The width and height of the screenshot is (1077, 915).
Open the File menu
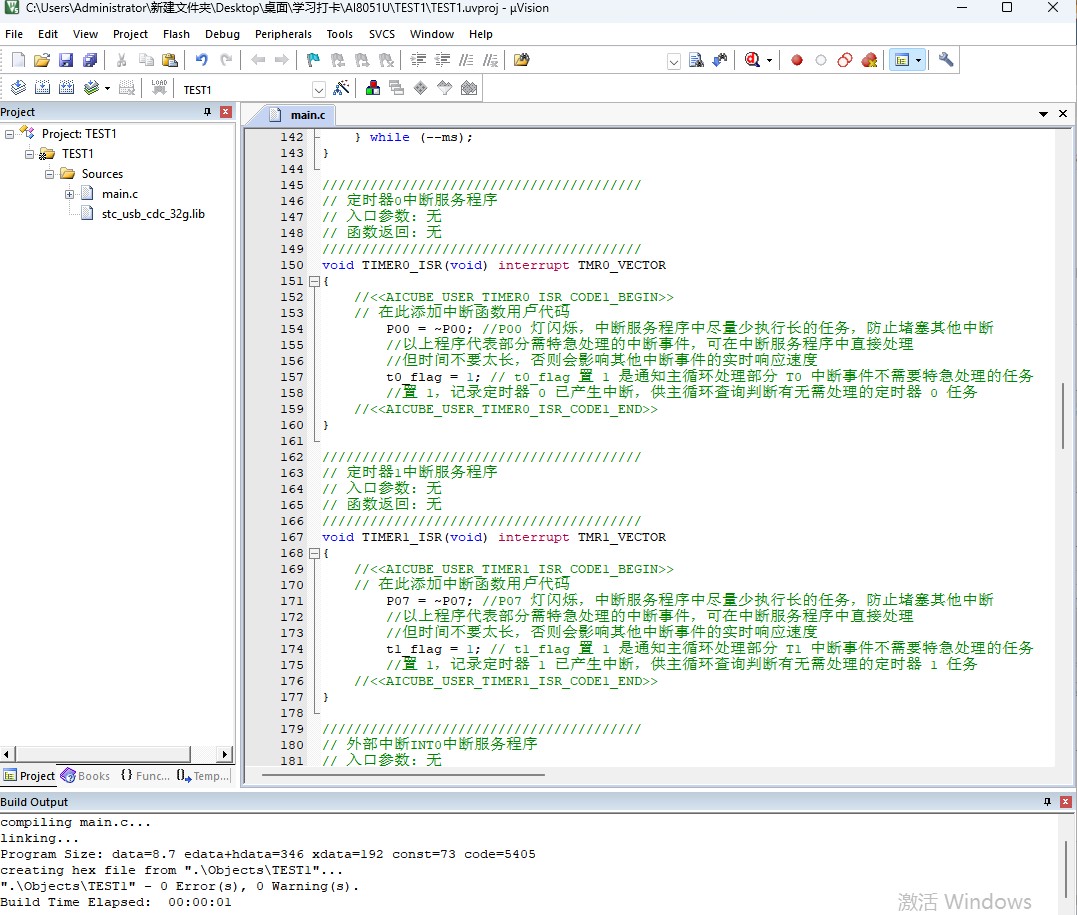[x=14, y=34]
